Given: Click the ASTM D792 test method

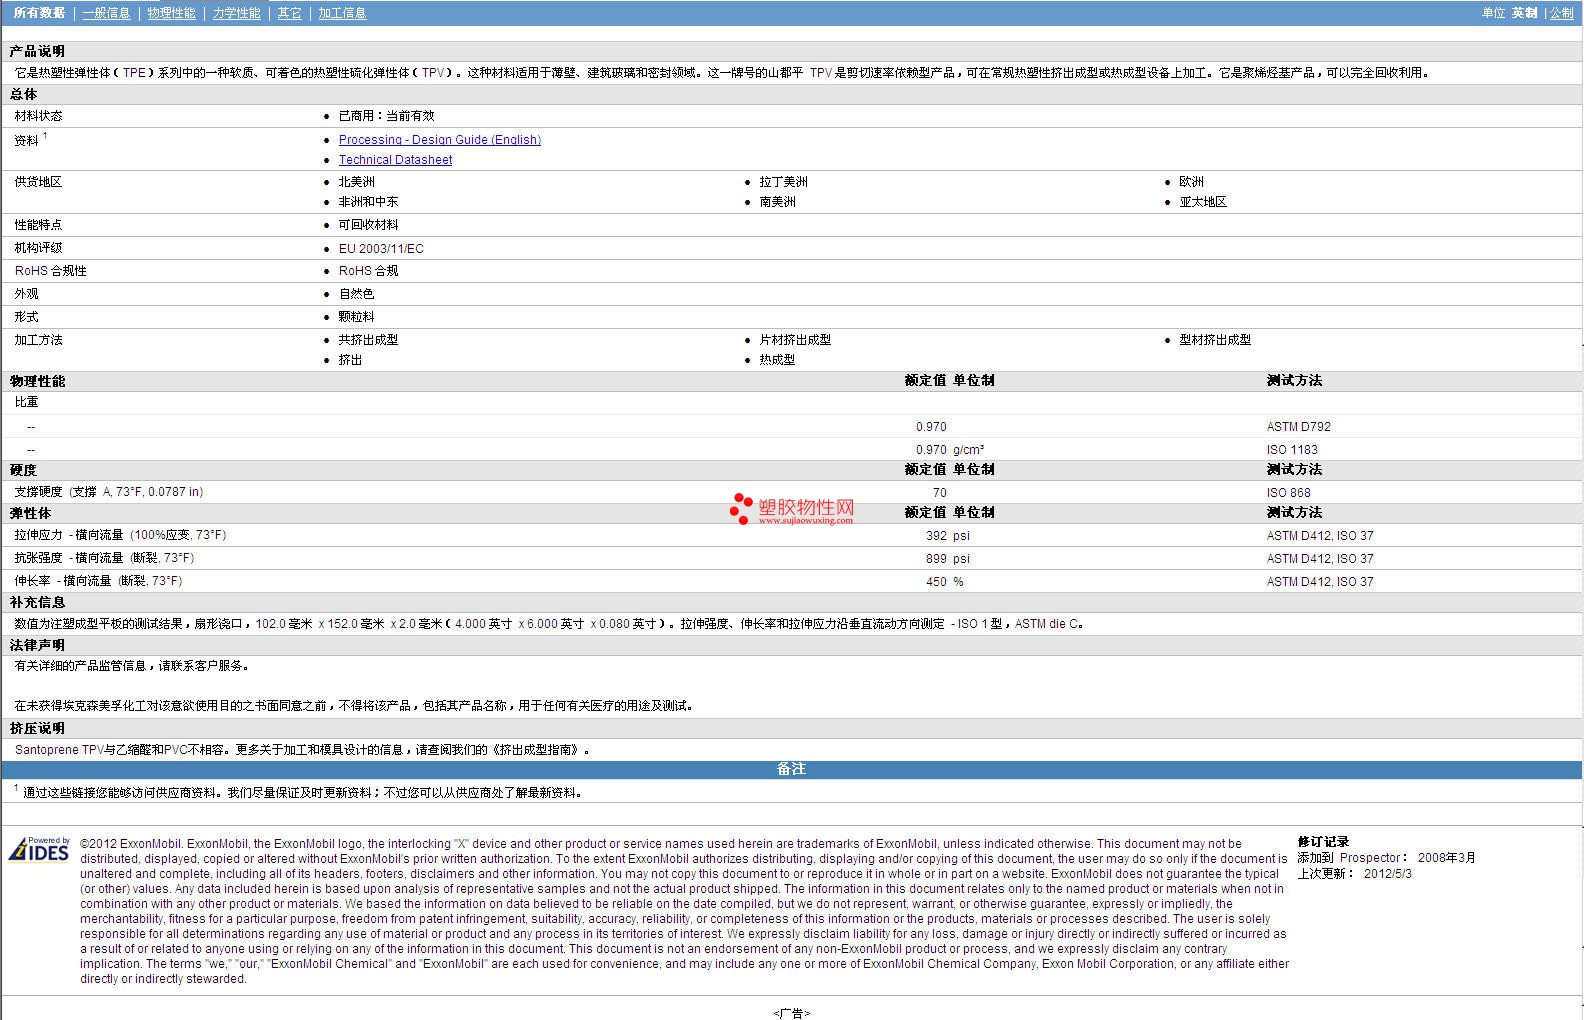Looking at the screenshot, I should pos(1298,427).
